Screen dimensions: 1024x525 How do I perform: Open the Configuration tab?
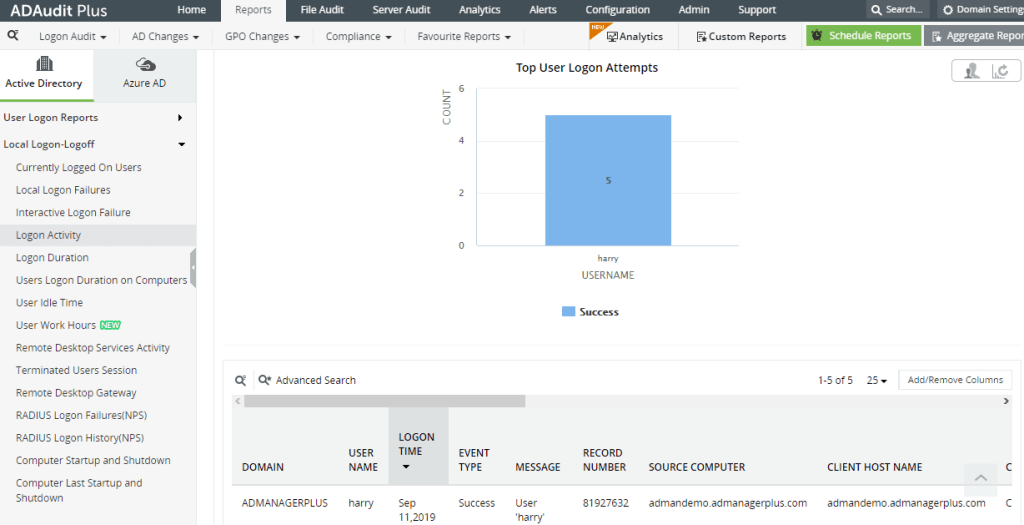point(617,10)
